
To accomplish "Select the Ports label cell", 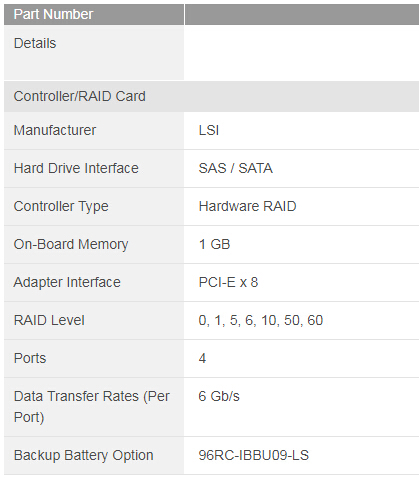I will click(94, 358).
